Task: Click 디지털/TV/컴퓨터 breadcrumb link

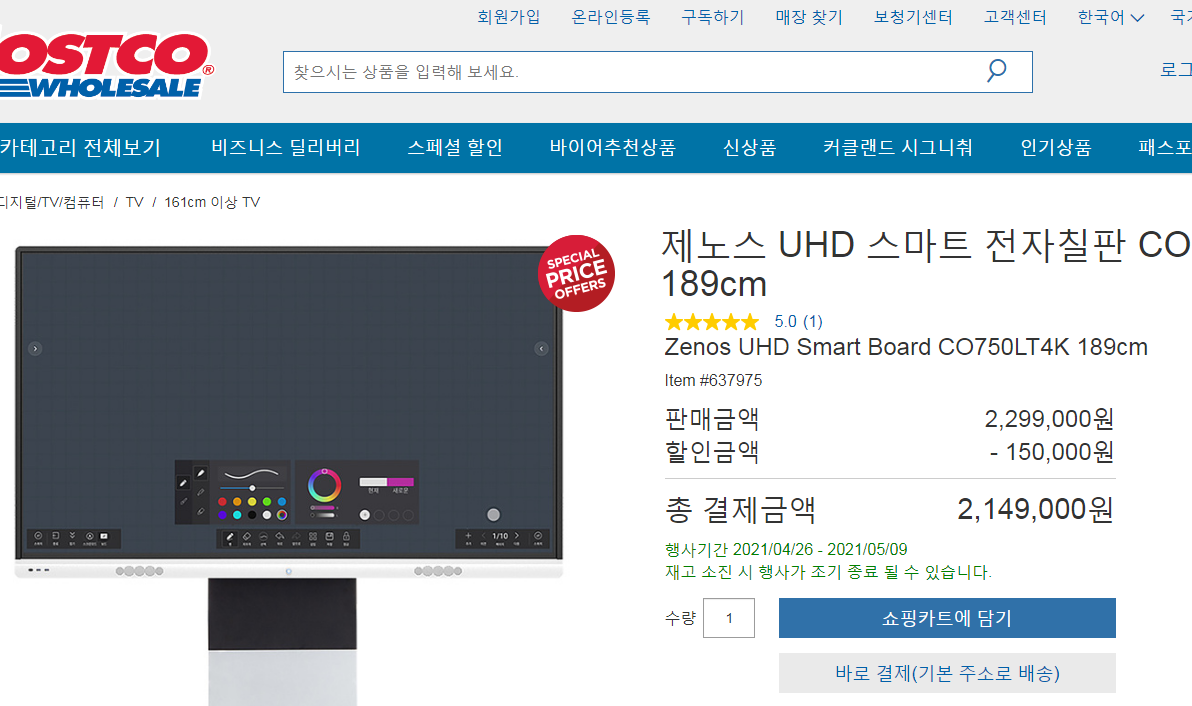Action: click(52, 202)
